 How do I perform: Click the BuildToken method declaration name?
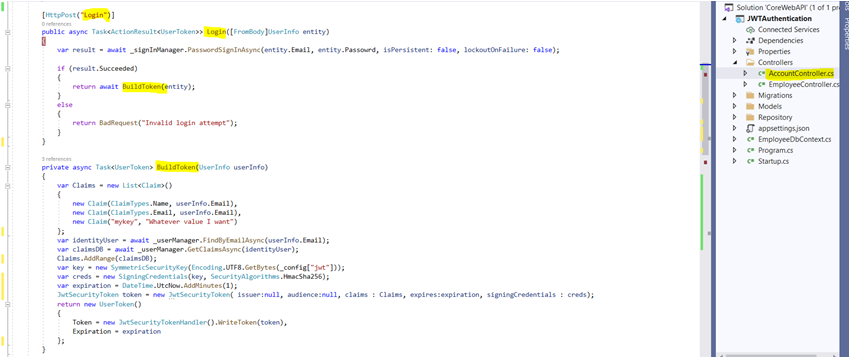176,167
